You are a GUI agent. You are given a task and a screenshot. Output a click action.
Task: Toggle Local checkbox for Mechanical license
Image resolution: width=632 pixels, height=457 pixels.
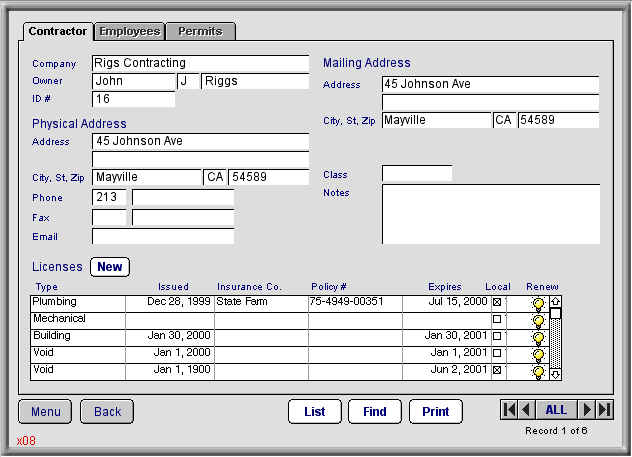tap(497, 319)
